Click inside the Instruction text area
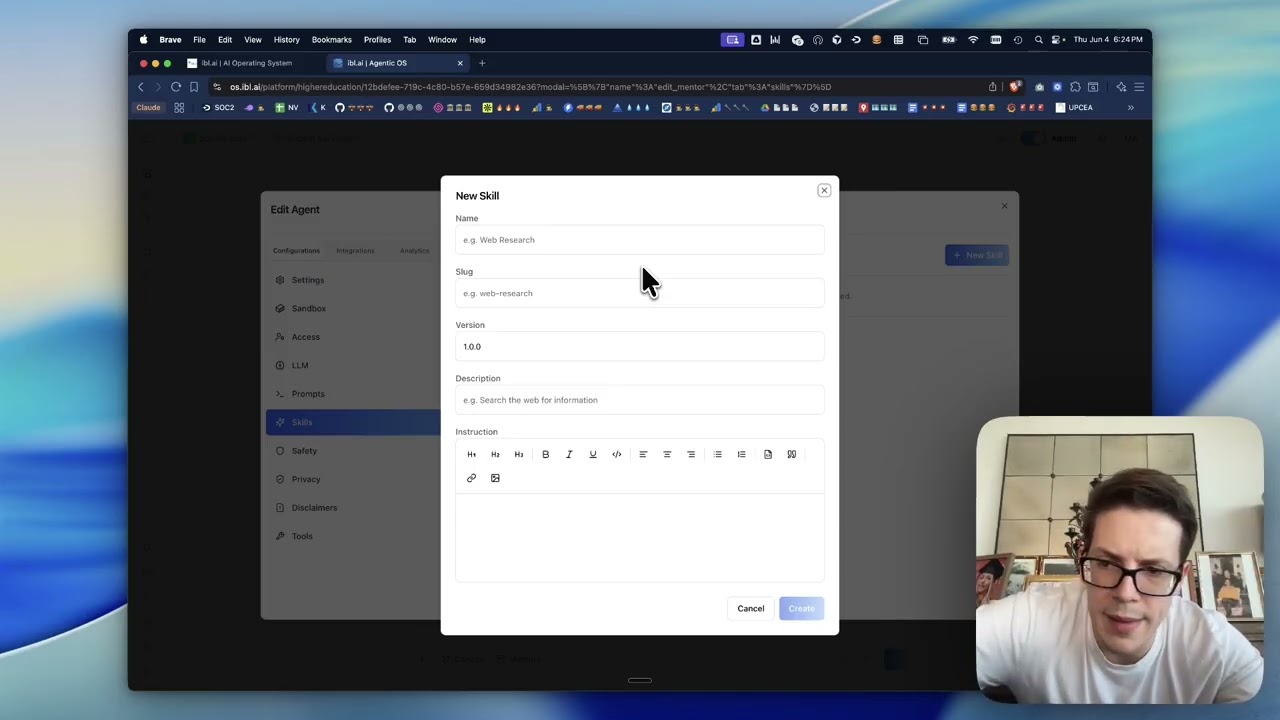Screen dimensions: 1280x720 (x=640, y=537)
